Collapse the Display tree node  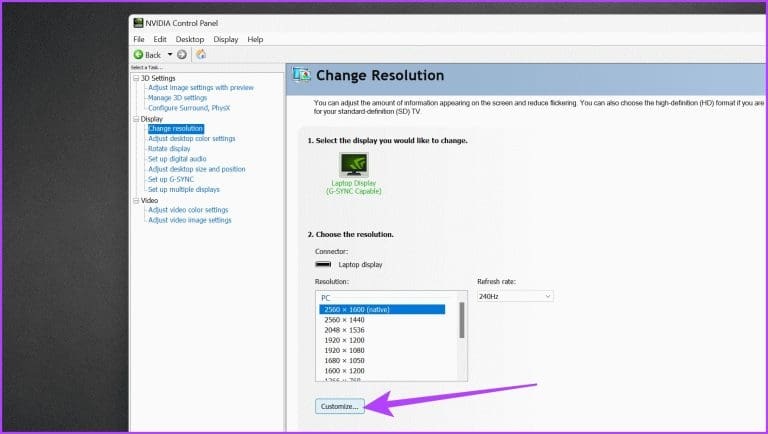136,119
